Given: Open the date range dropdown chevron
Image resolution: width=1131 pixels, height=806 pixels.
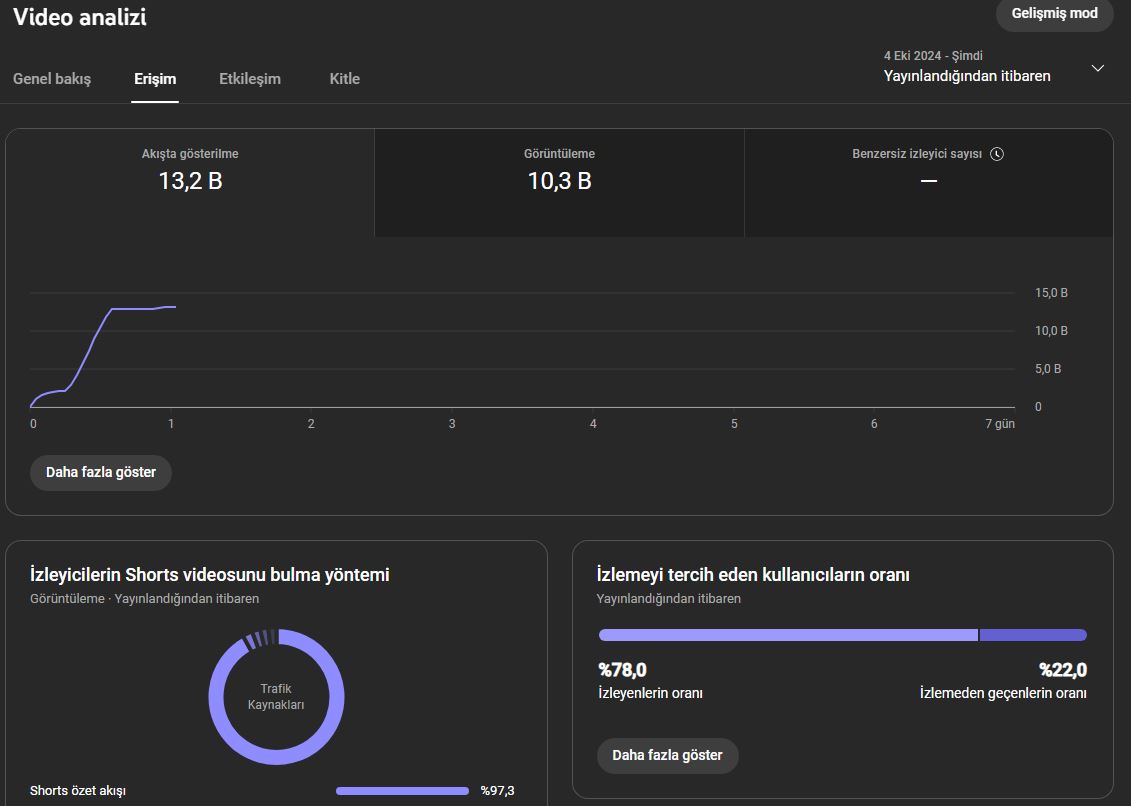Looking at the screenshot, I should pyautogui.click(x=1097, y=69).
